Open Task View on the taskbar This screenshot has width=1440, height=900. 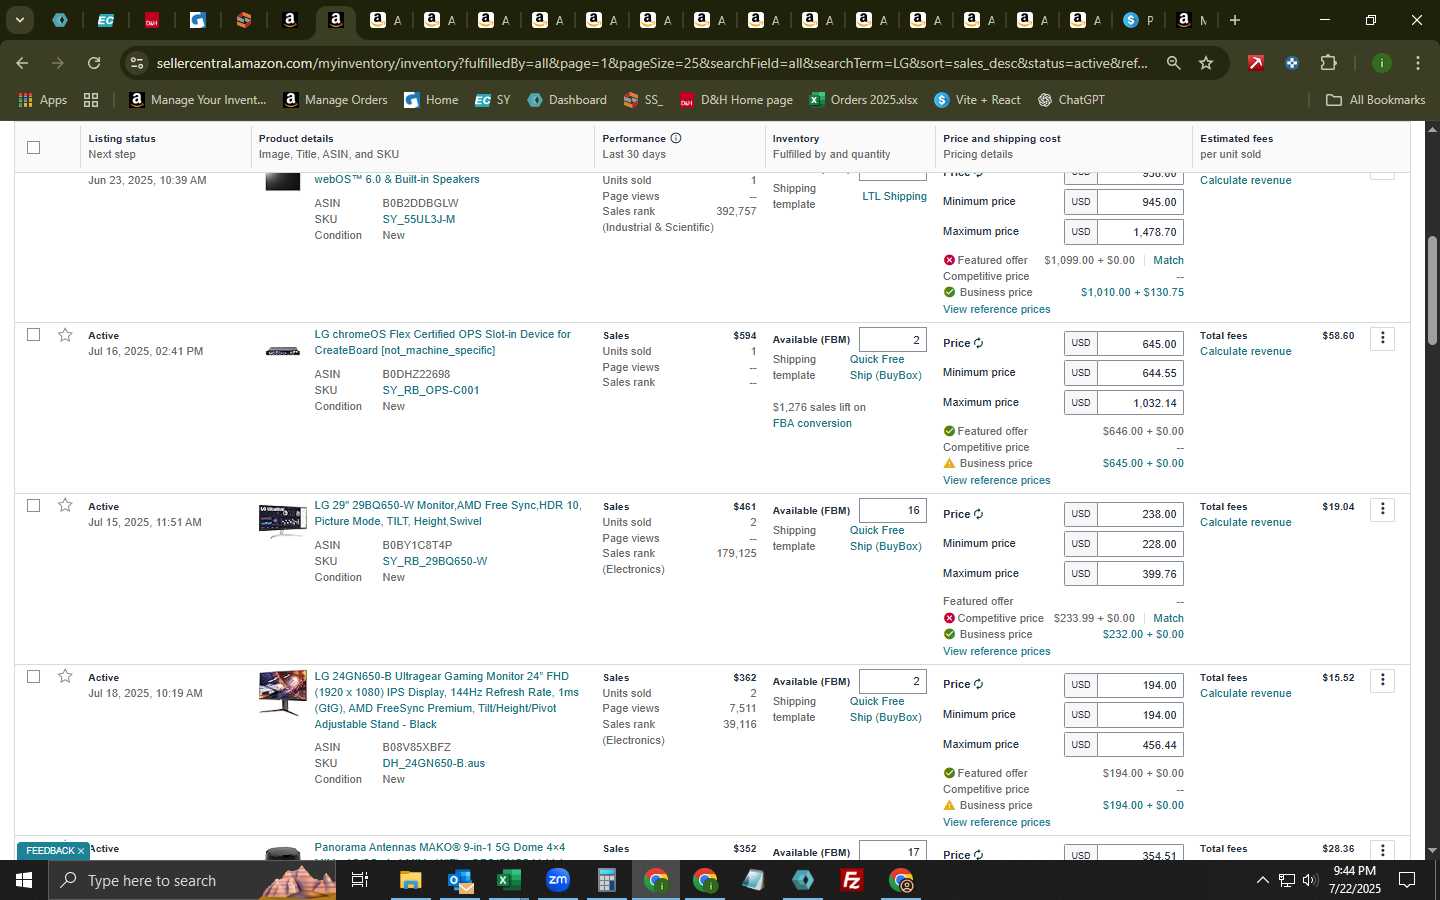coord(360,880)
